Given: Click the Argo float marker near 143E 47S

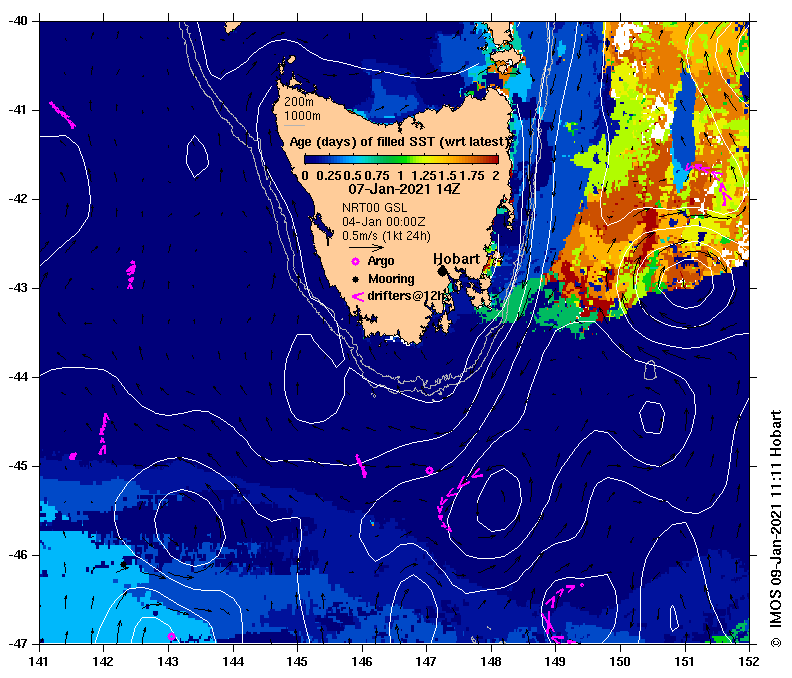Looking at the screenshot, I should point(171,636).
